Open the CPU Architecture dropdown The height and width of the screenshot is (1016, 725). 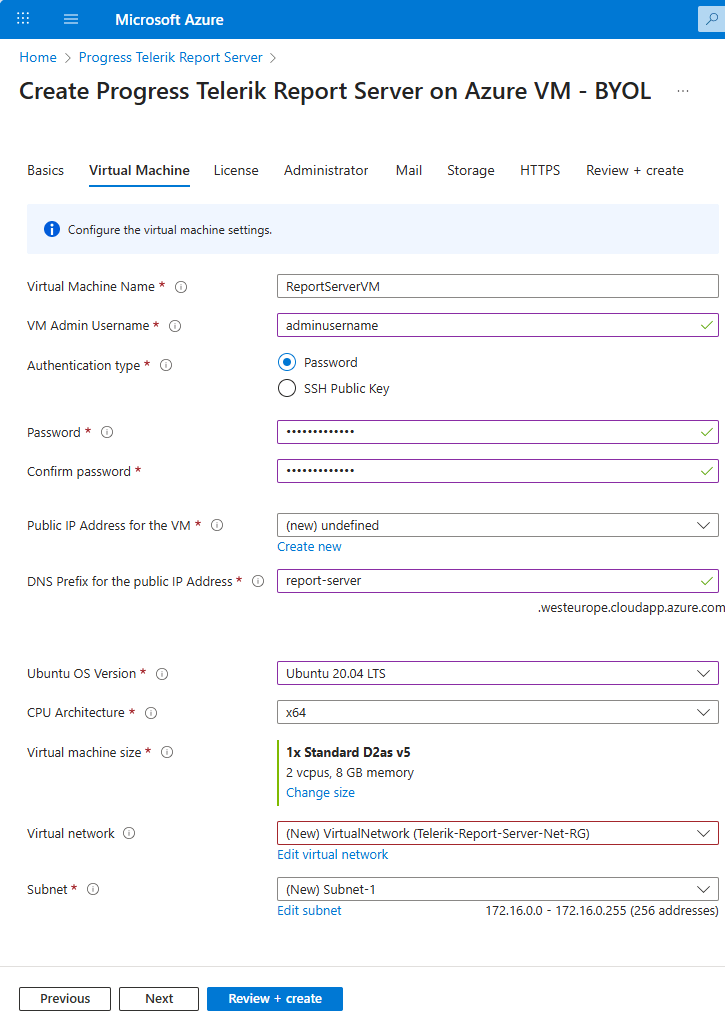497,712
